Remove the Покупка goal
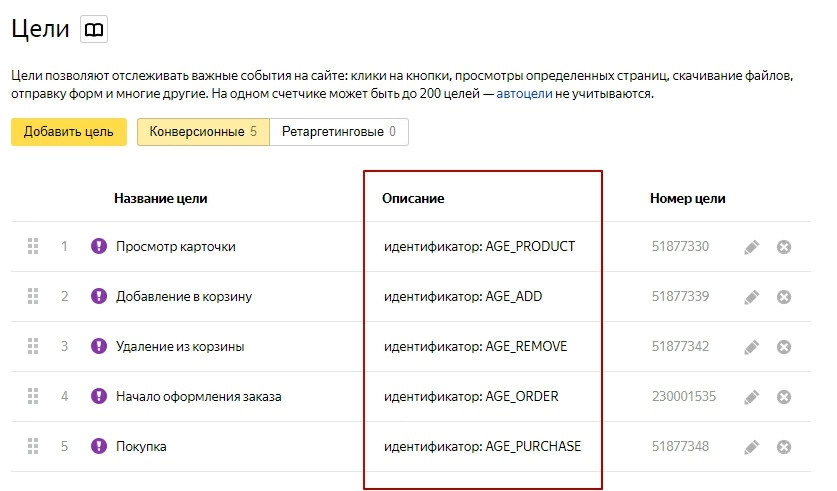This screenshot has height=491, width=837. pyautogui.click(x=784, y=447)
